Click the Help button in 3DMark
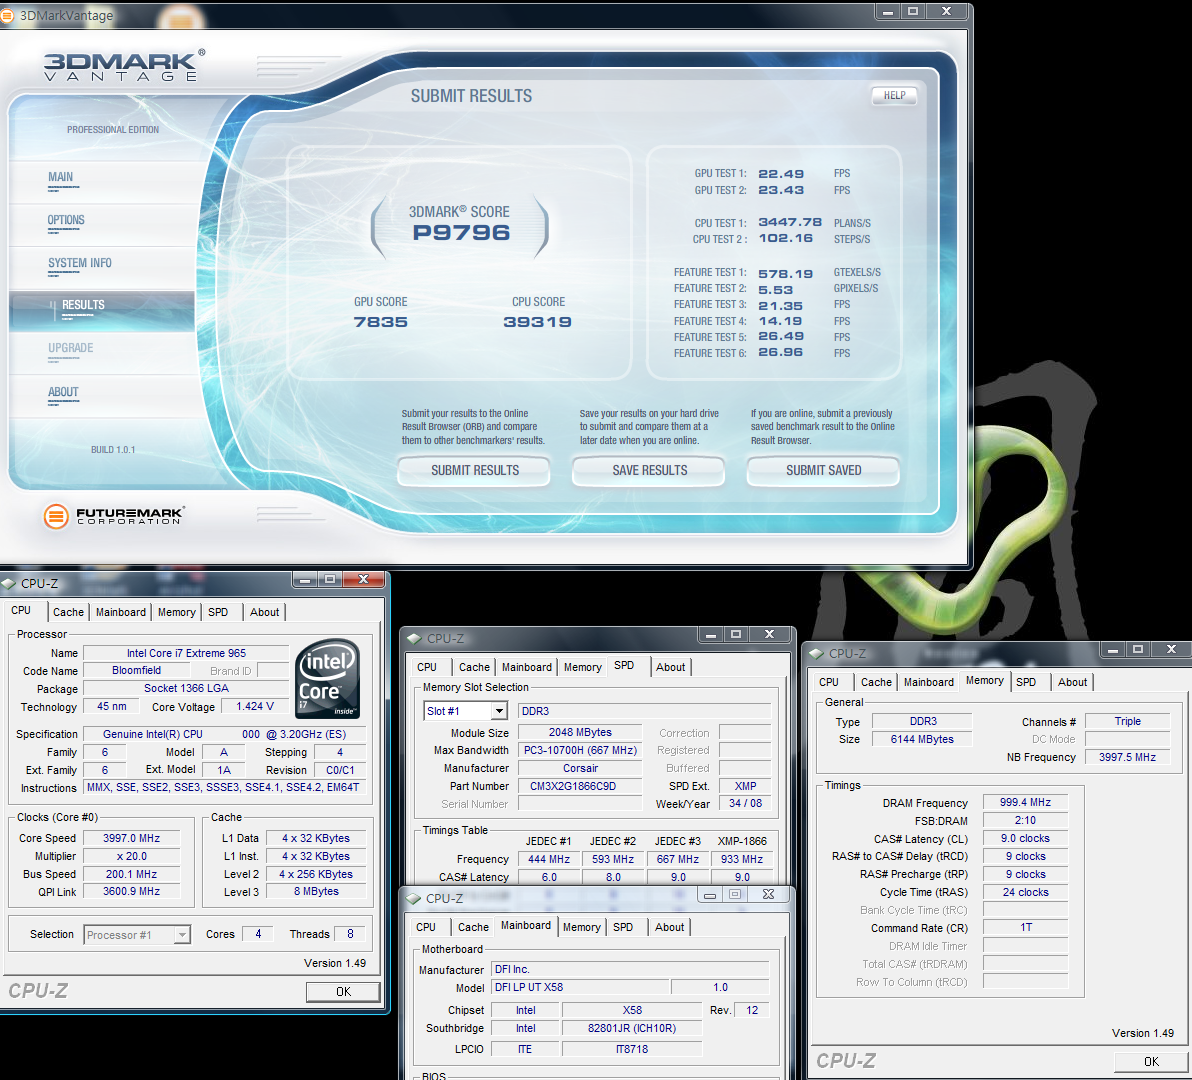Viewport: 1192px width, 1080px height. pos(894,96)
